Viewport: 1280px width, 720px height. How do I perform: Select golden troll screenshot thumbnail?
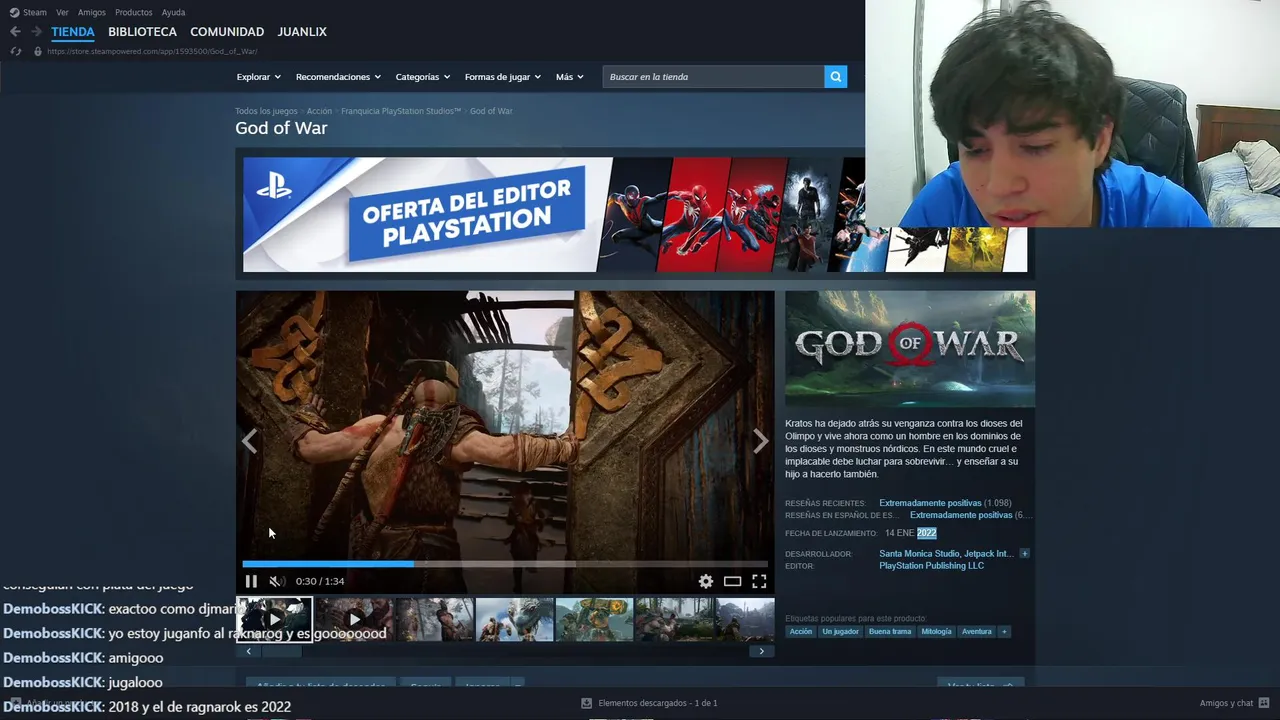point(594,619)
